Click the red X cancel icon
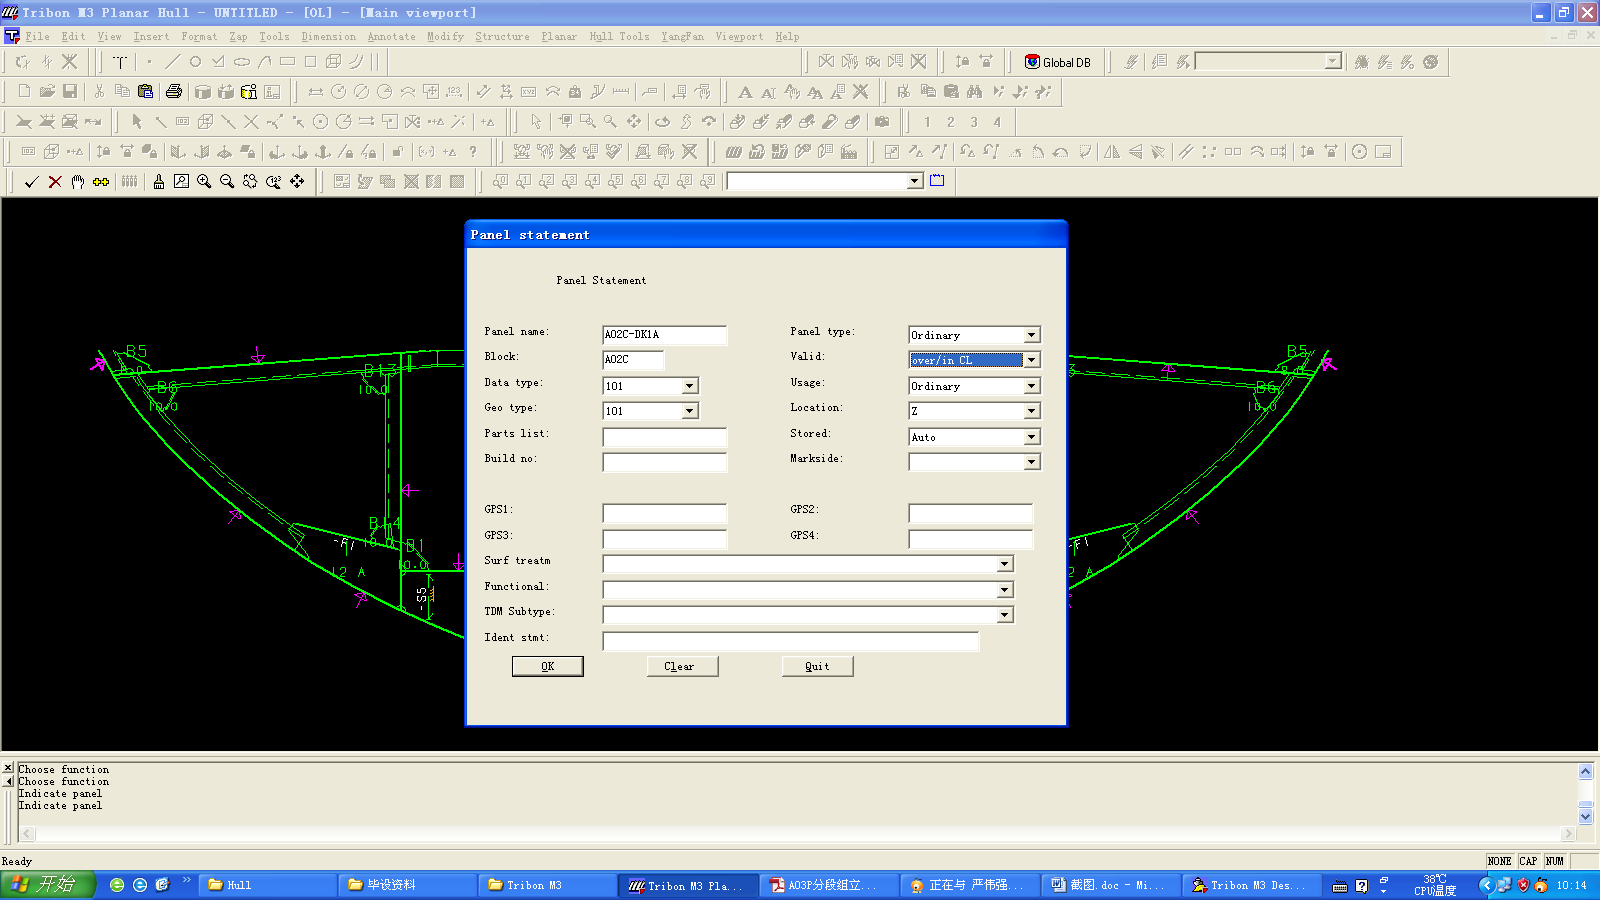1600x900 pixels. (x=55, y=182)
